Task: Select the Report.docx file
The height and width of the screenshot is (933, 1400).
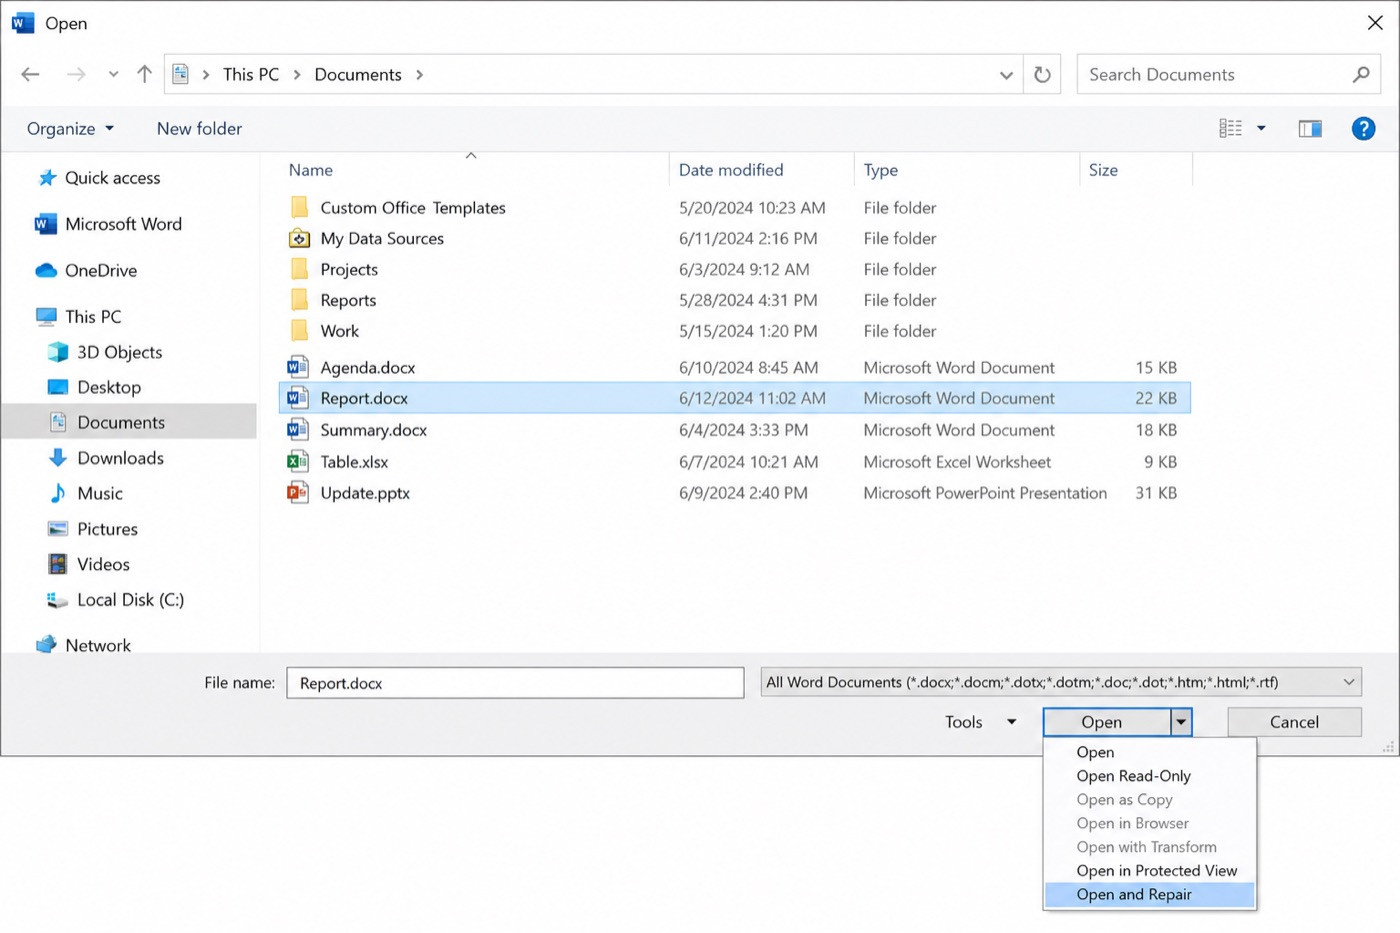Action: tap(735, 398)
